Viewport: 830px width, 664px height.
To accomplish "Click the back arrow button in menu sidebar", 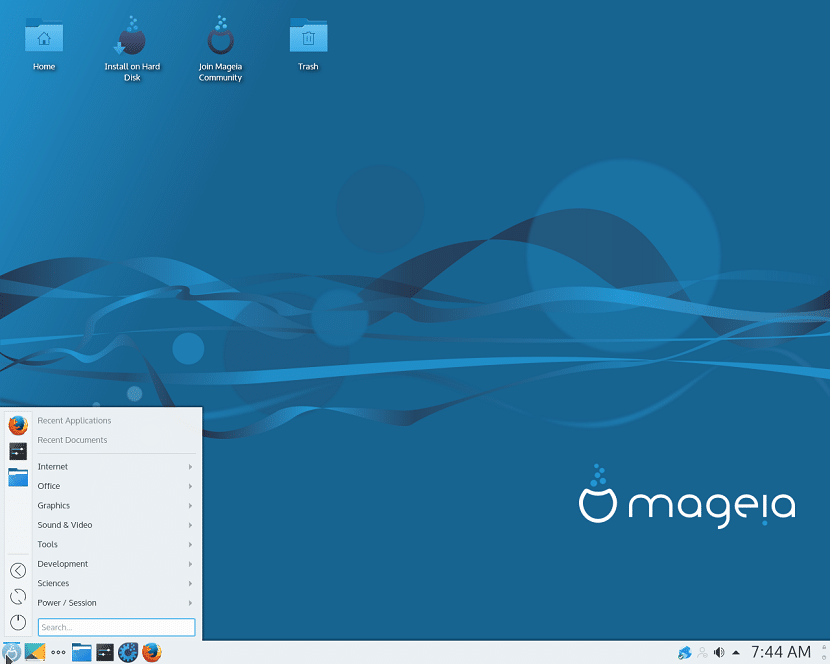I will [x=17, y=570].
